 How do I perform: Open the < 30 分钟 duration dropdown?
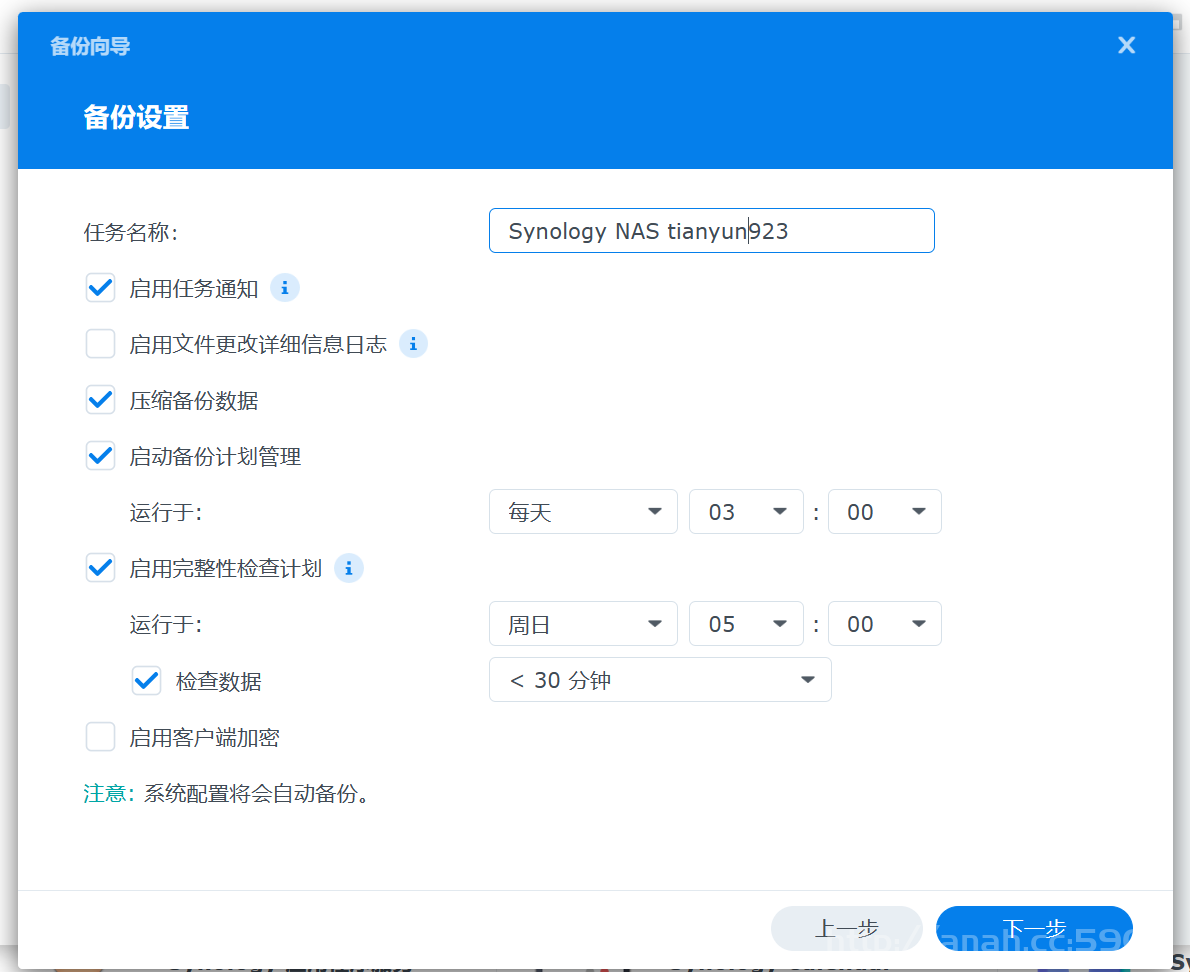pos(660,680)
